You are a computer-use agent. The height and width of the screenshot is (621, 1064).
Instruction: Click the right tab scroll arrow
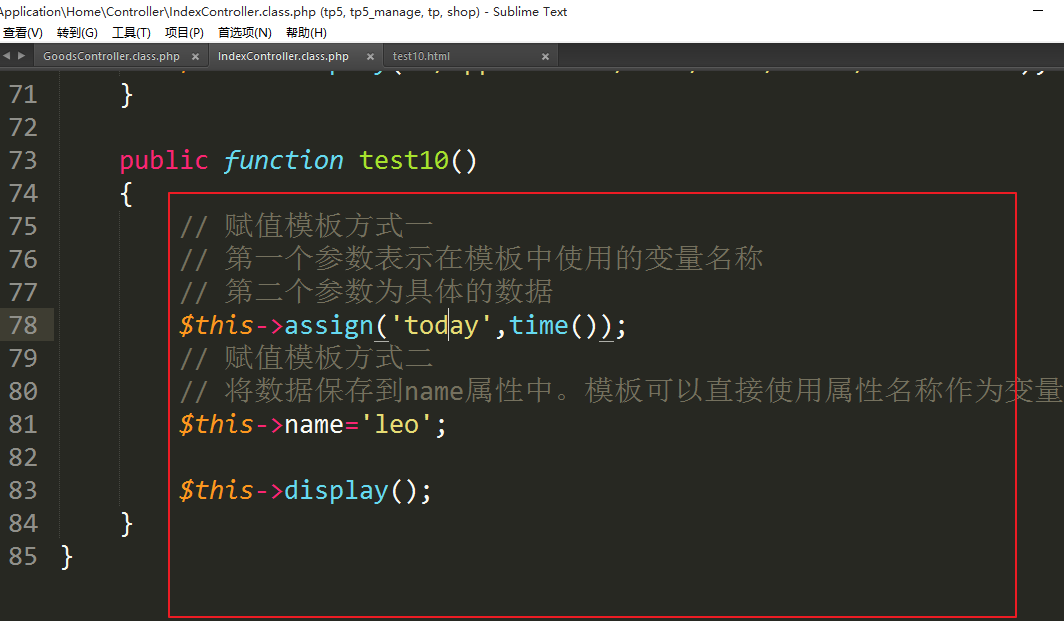(x=21, y=56)
